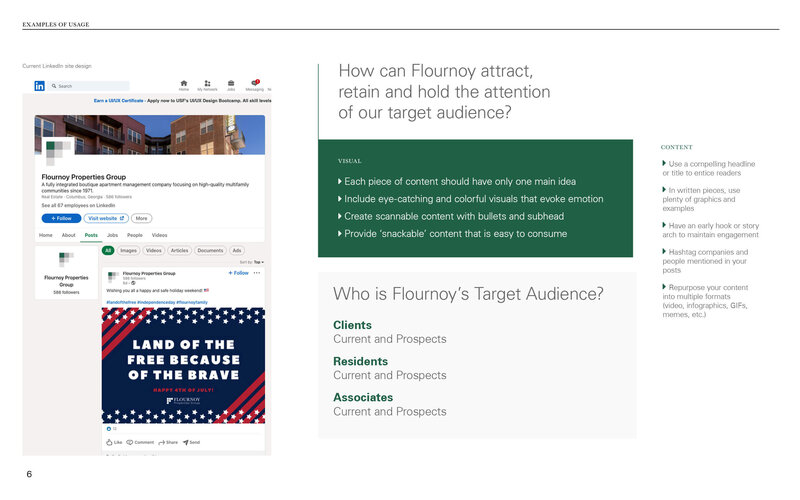Toggle the Documents filter chip

pos(210,250)
